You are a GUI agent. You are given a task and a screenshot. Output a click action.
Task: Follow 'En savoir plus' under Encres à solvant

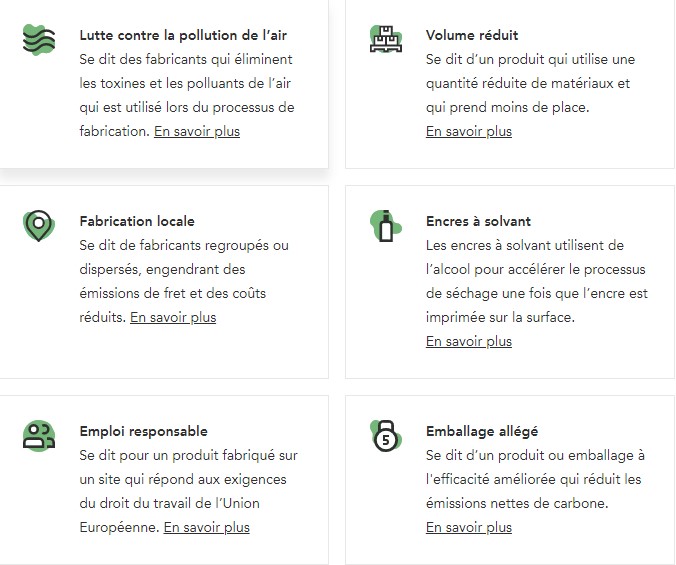468,341
